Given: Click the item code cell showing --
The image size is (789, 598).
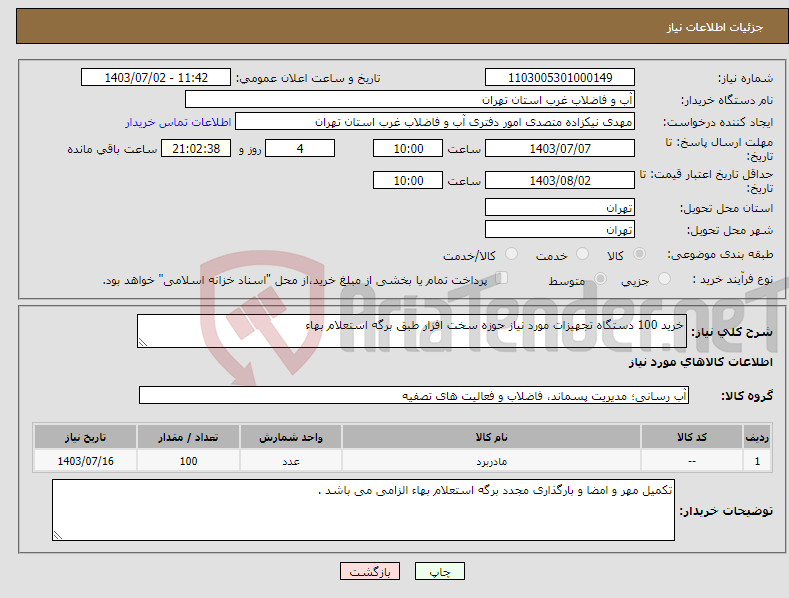Looking at the screenshot, I should point(692,461).
